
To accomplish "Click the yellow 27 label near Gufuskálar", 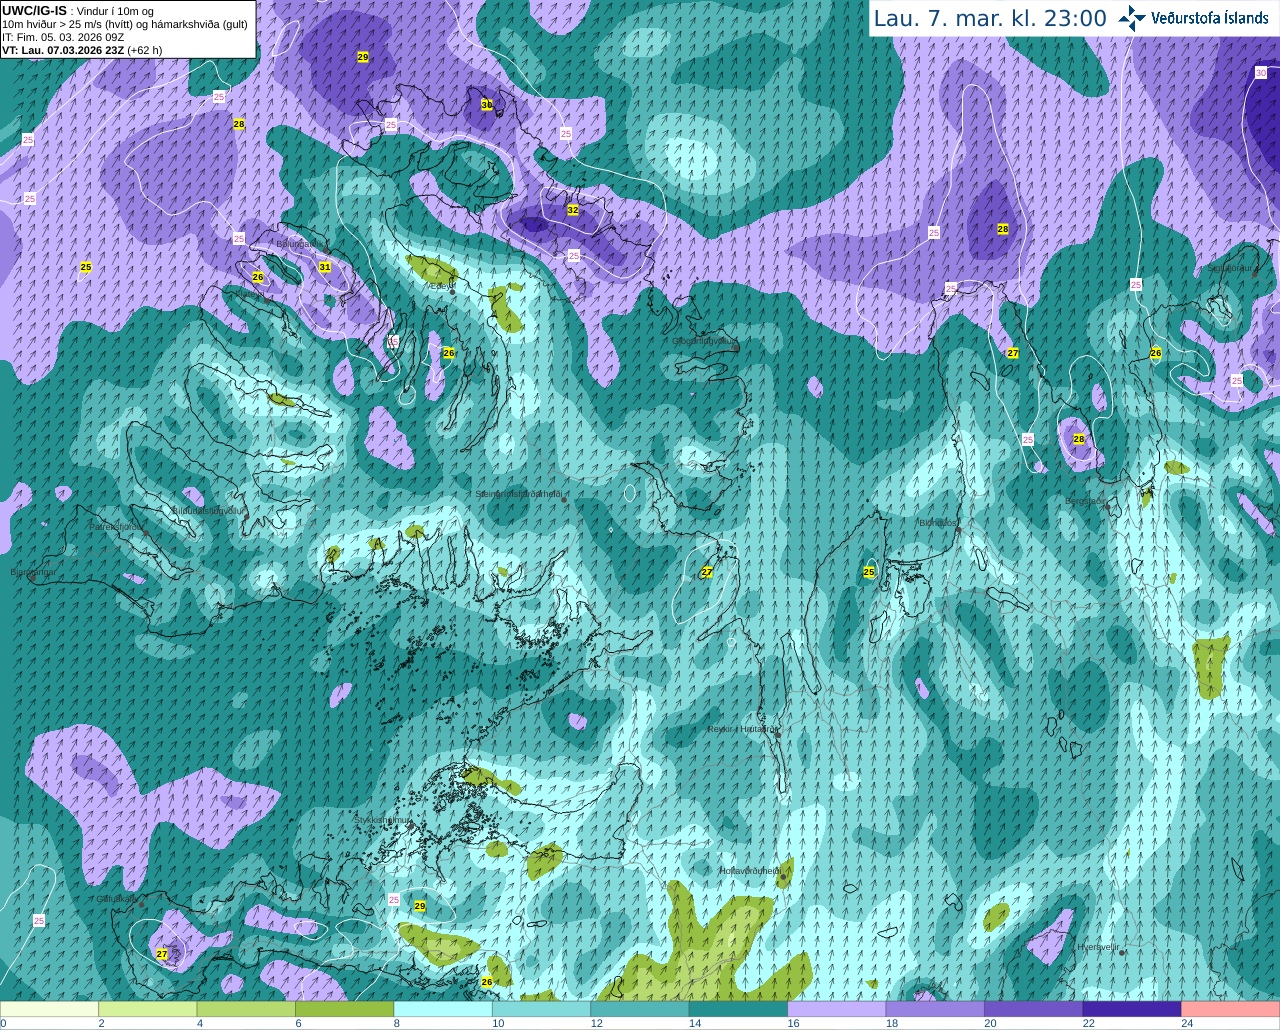I will 163,954.
